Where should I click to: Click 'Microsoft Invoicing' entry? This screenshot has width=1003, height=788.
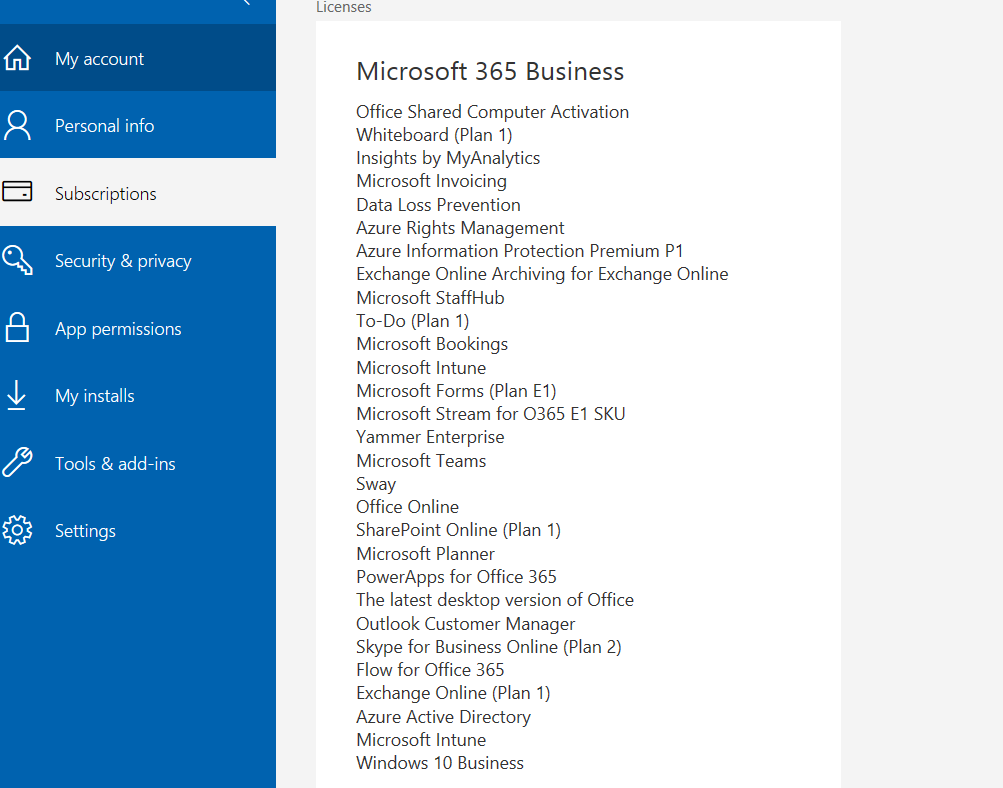pyautogui.click(x=431, y=181)
